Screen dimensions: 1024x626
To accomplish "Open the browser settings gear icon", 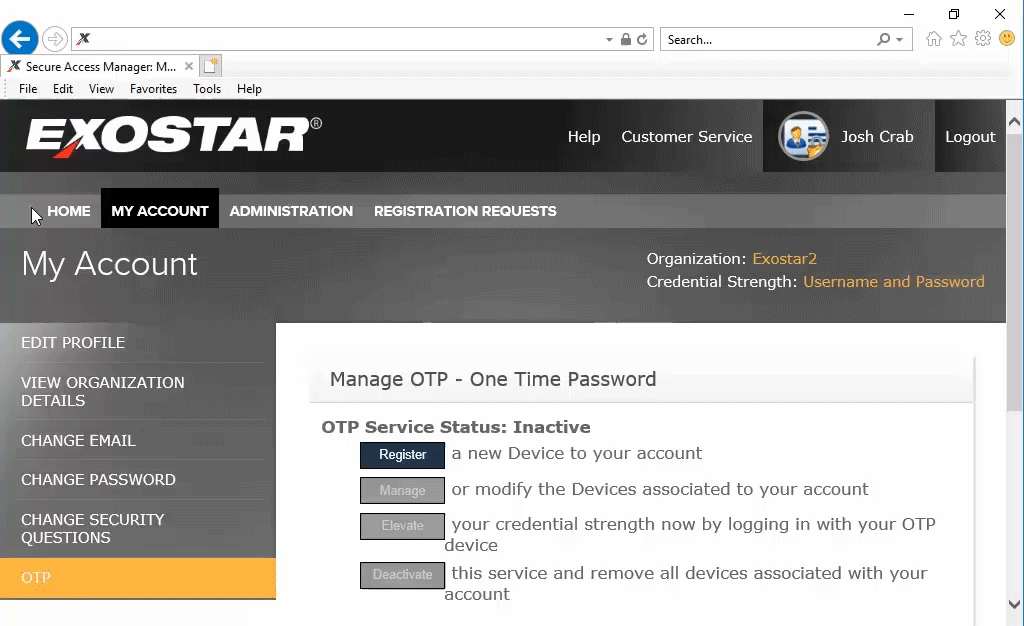I will tap(983, 39).
